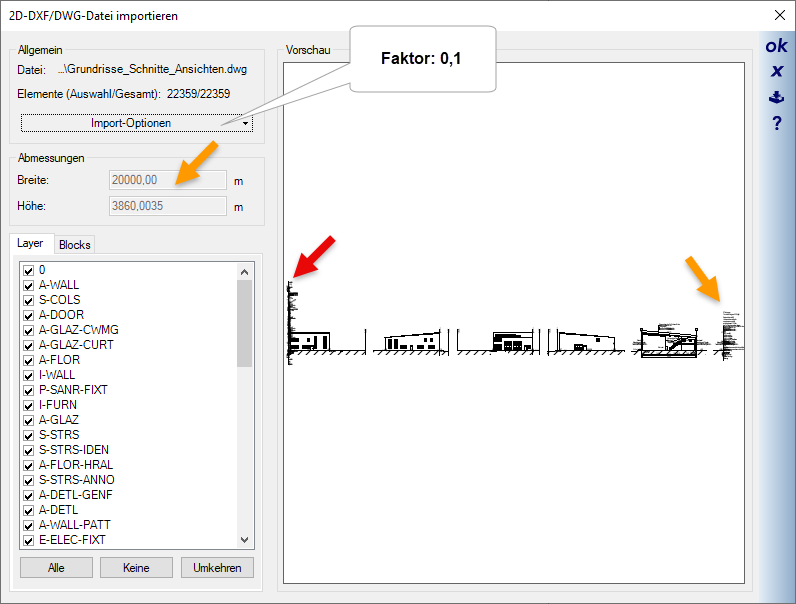The width and height of the screenshot is (796, 604).
Task: Select the E-ELEC-FIXT layer entry
Action: coord(72,540)
